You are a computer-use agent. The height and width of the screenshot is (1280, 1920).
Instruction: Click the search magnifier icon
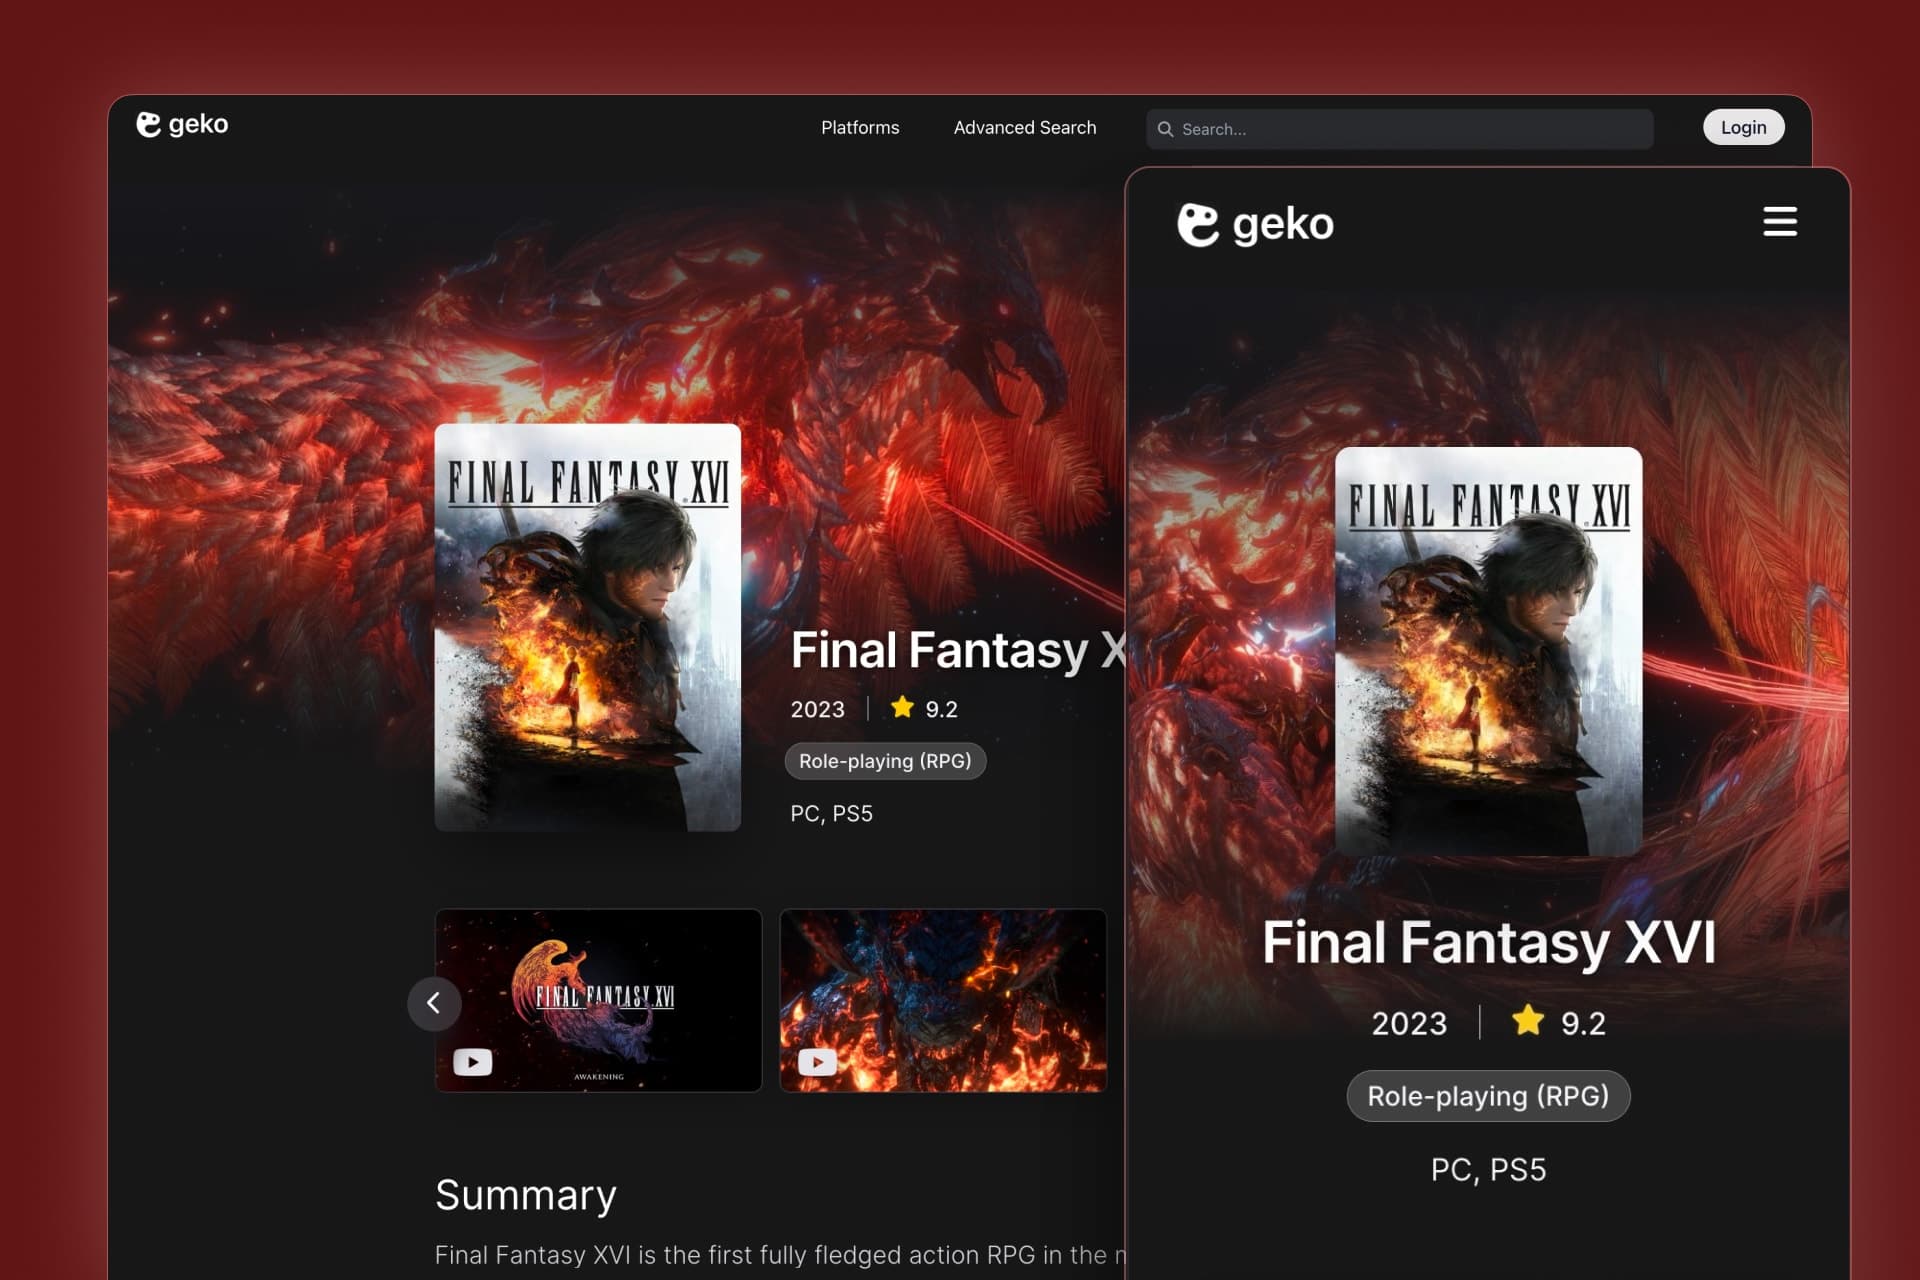1165,129
